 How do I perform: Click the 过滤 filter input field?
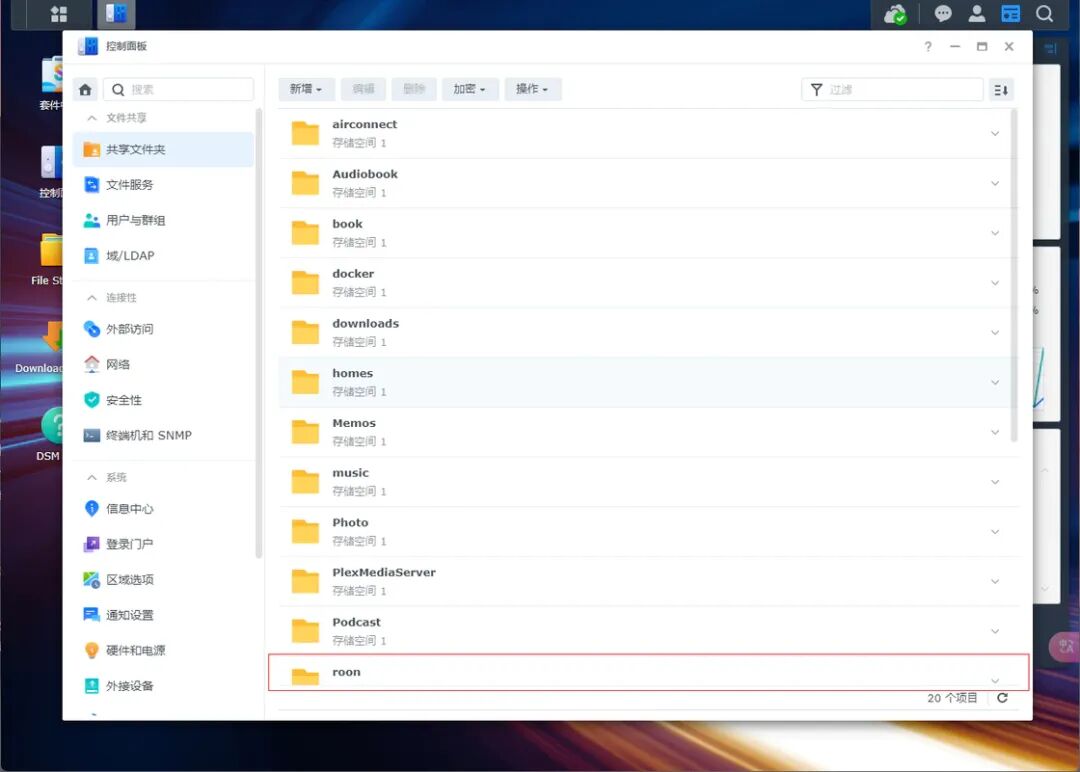(x=892, y=90)
